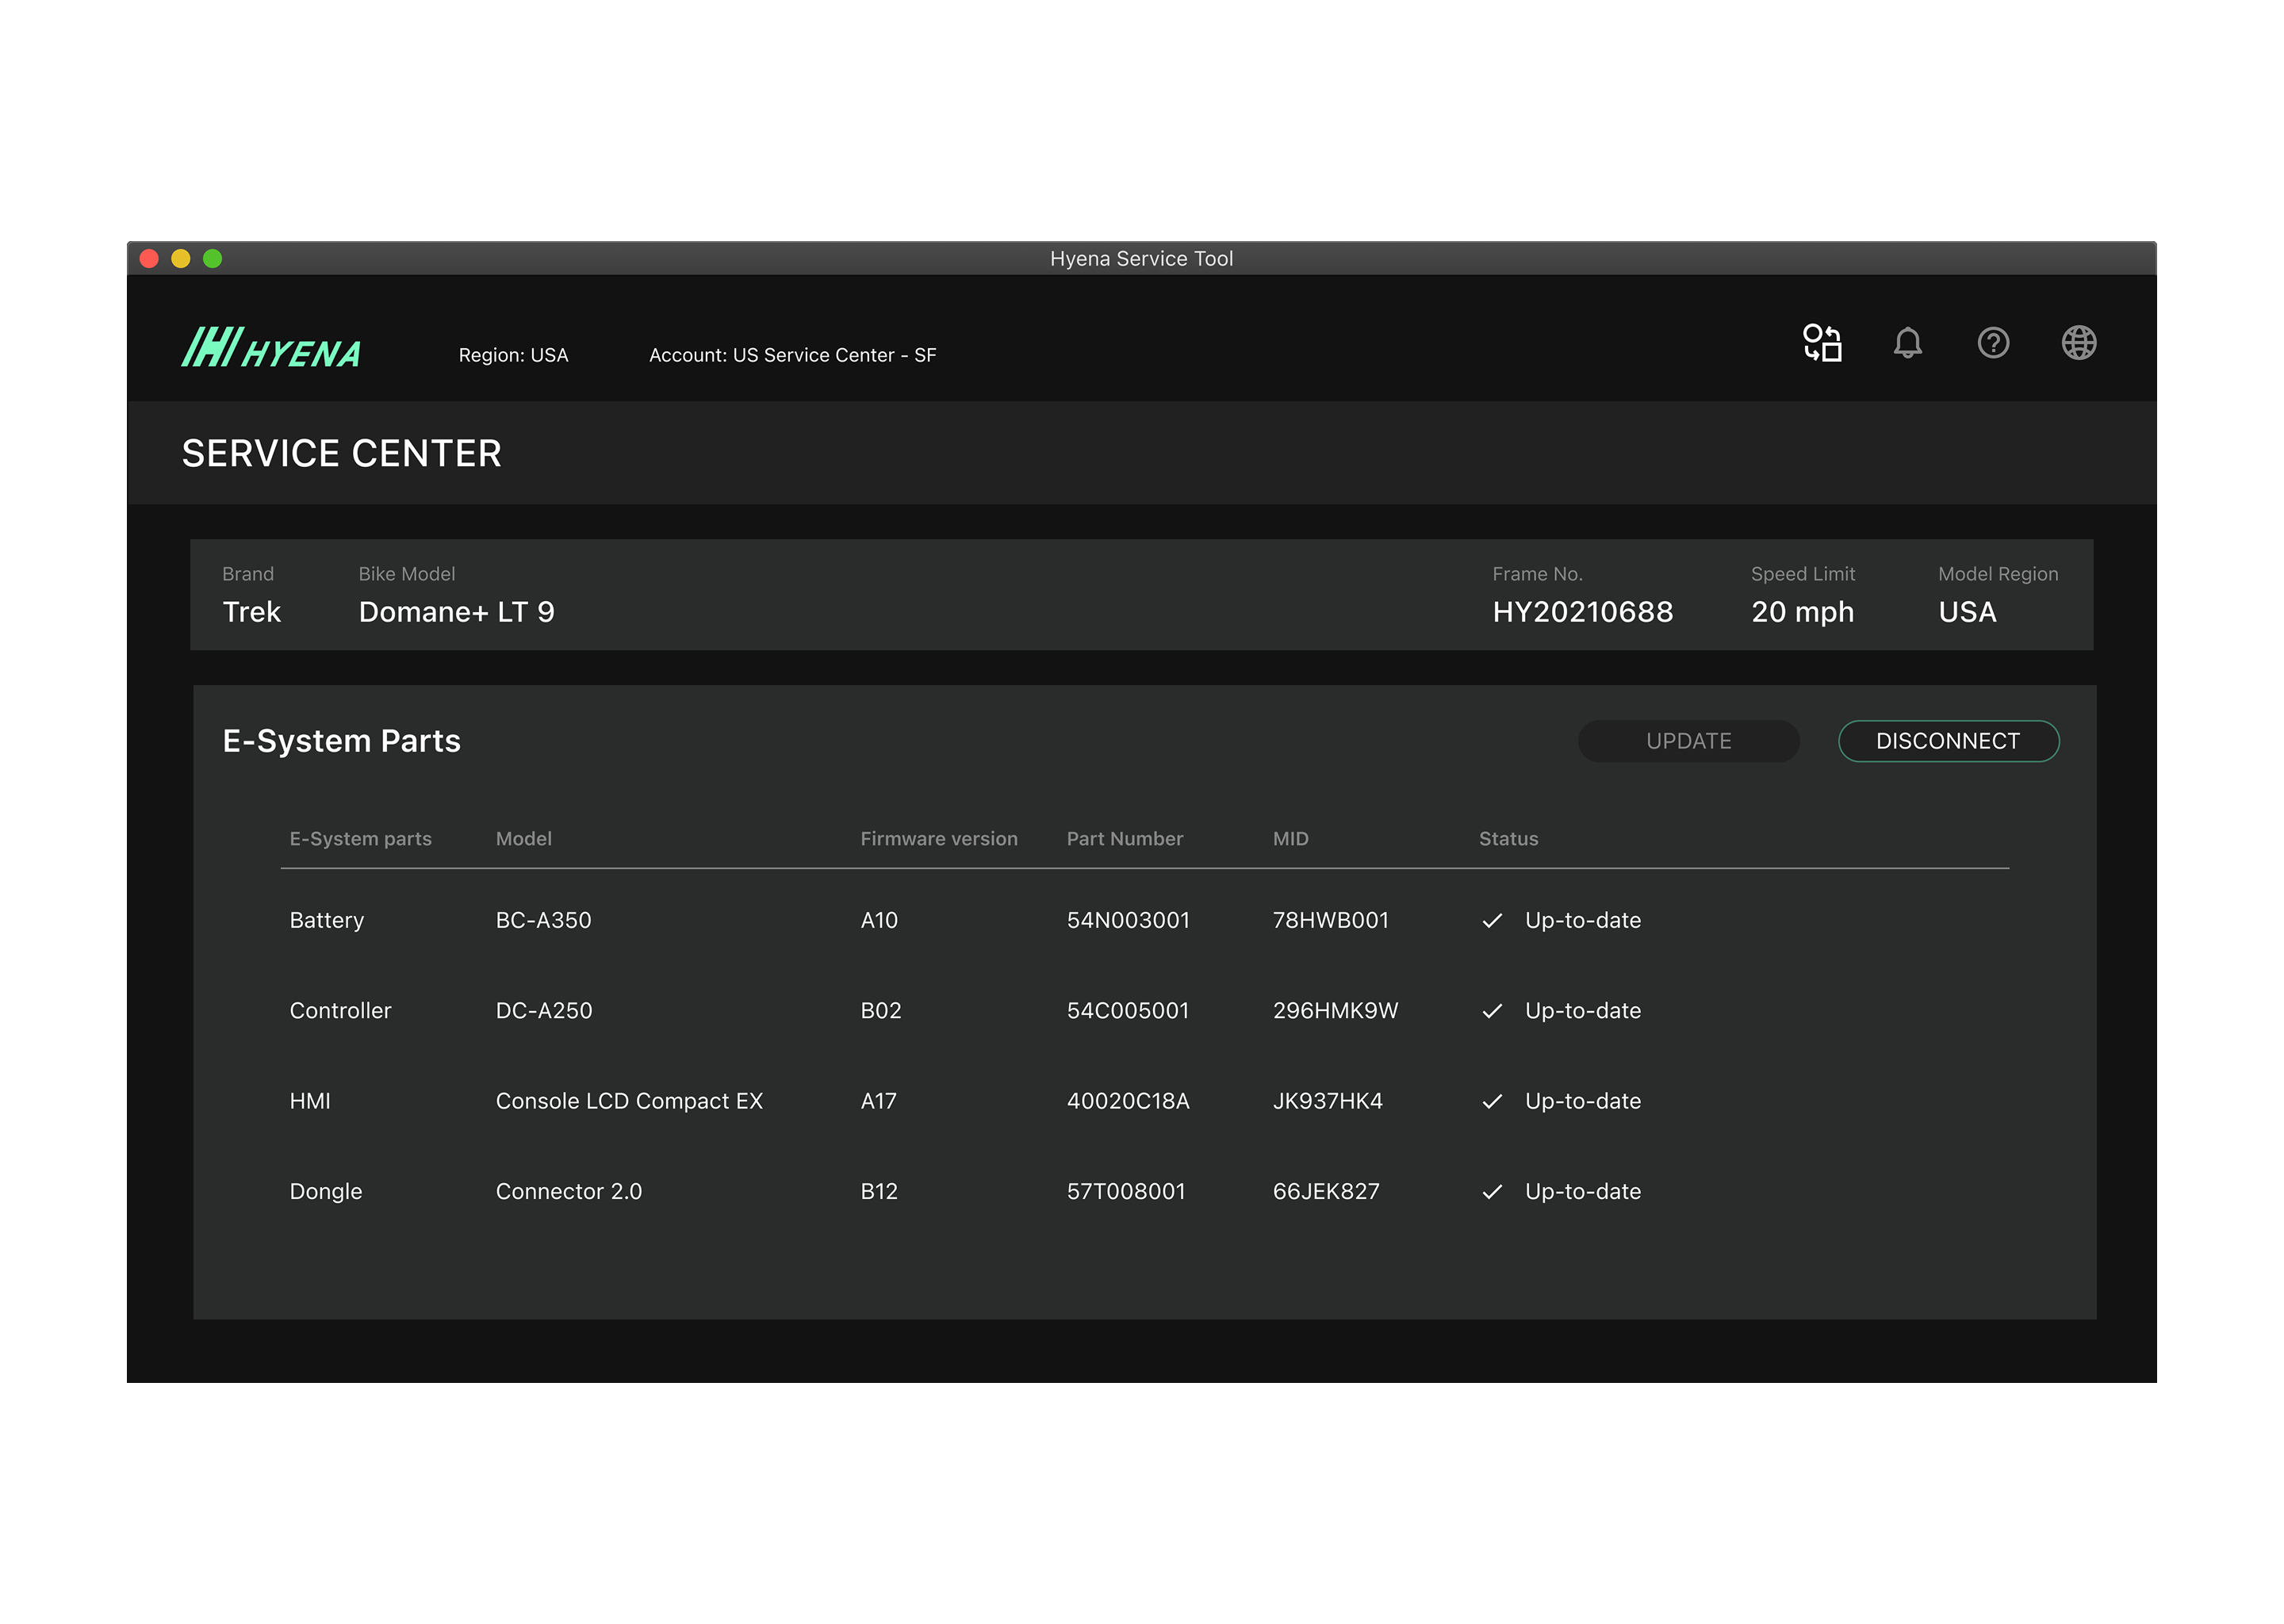The image size is (2284, 1624).
Task: Click model DC-A250
Action: pos(543,1011)
